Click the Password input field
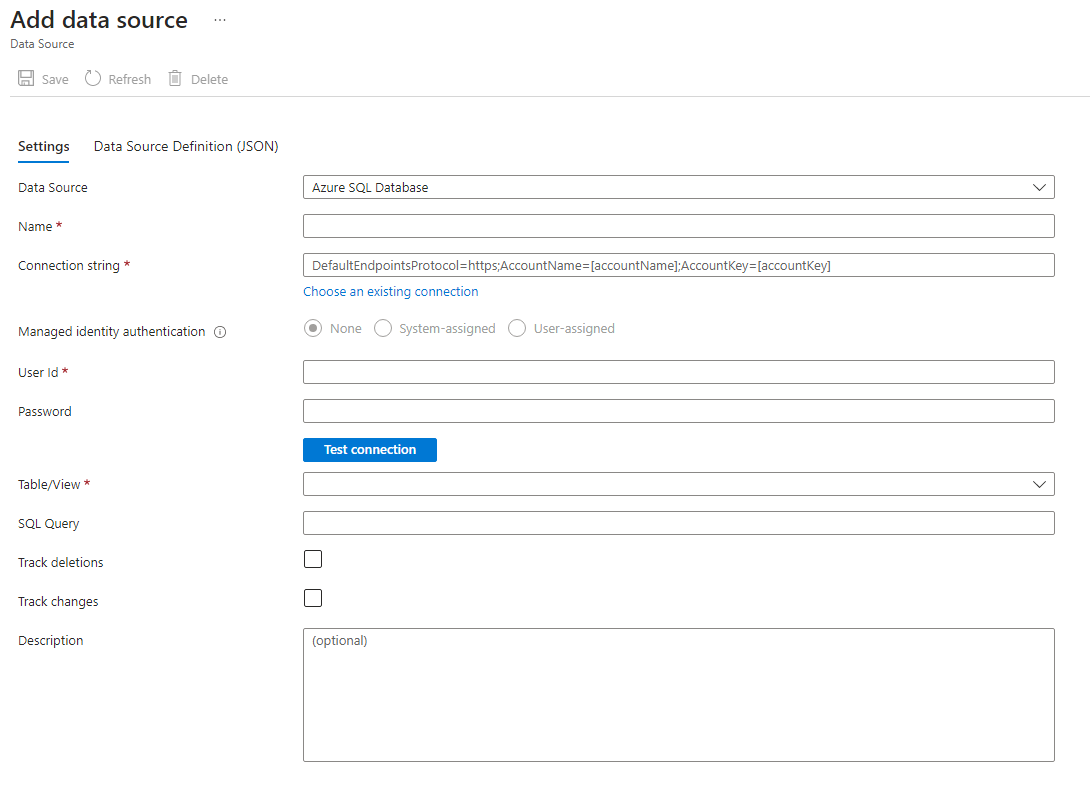1090x799 pixels. click(678, 410)
